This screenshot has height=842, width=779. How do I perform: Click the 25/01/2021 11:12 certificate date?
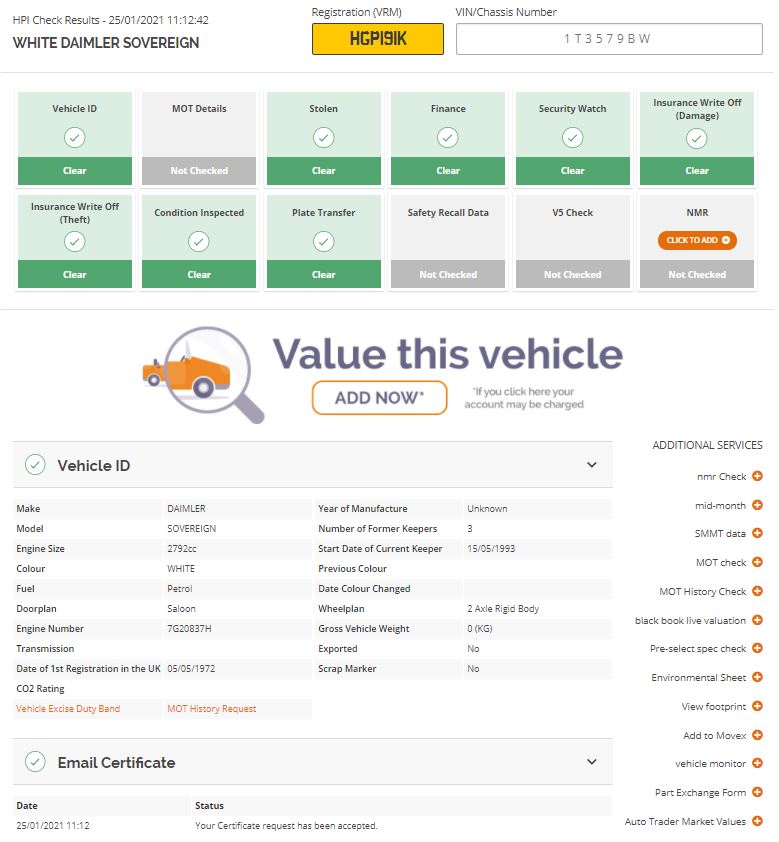tap(53, 825)
